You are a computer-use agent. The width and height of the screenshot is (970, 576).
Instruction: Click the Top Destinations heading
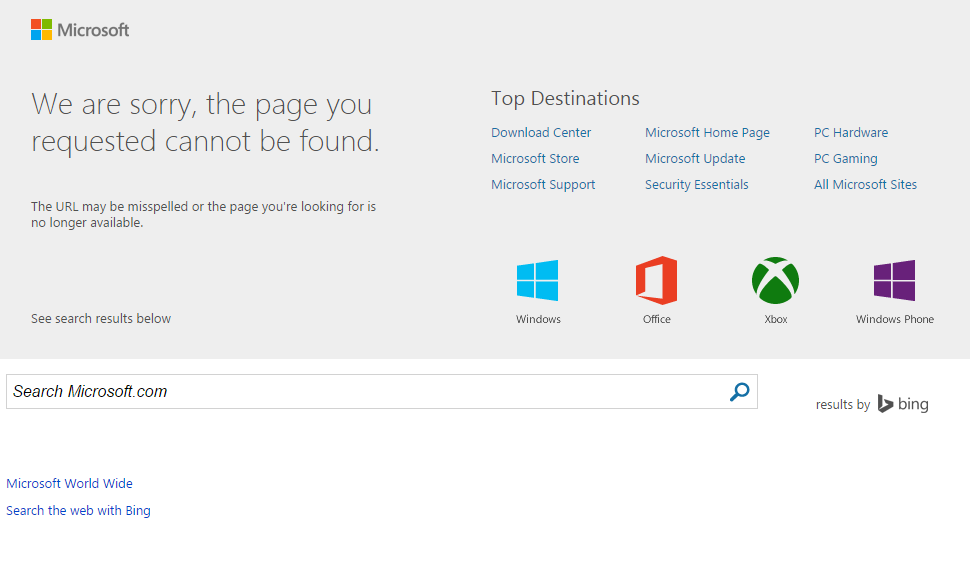(565, 98)
